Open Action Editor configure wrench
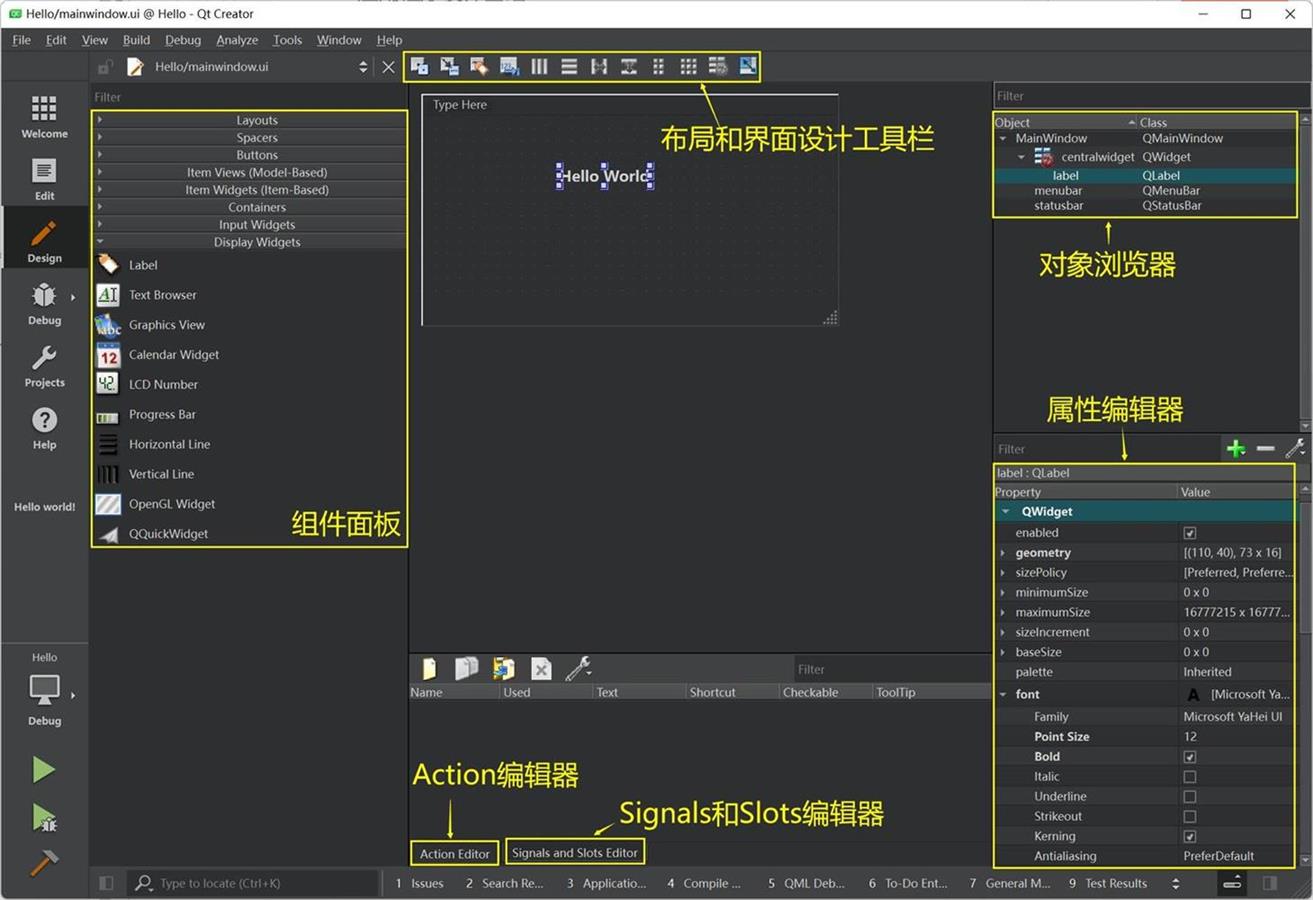The height and width of the screenshot is (900, 1313). pos(578,668)
